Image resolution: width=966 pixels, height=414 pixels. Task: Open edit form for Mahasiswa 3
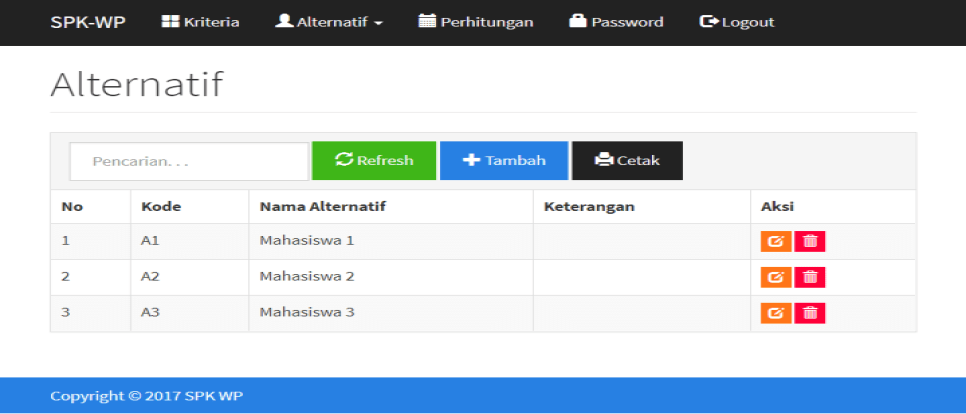[x=775, y=313]
